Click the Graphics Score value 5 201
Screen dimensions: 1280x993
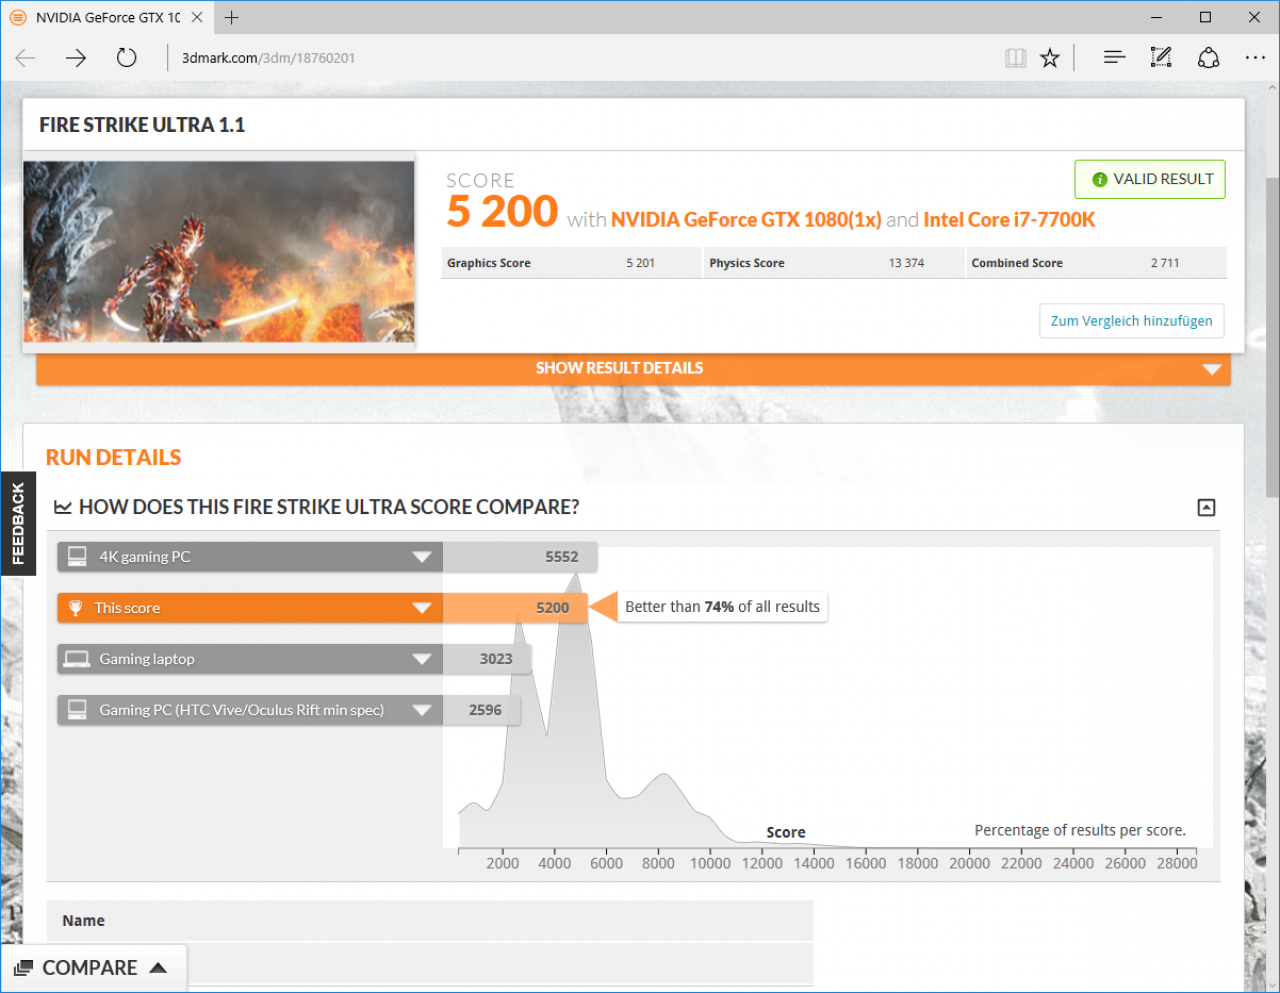(x=641, y=263)
